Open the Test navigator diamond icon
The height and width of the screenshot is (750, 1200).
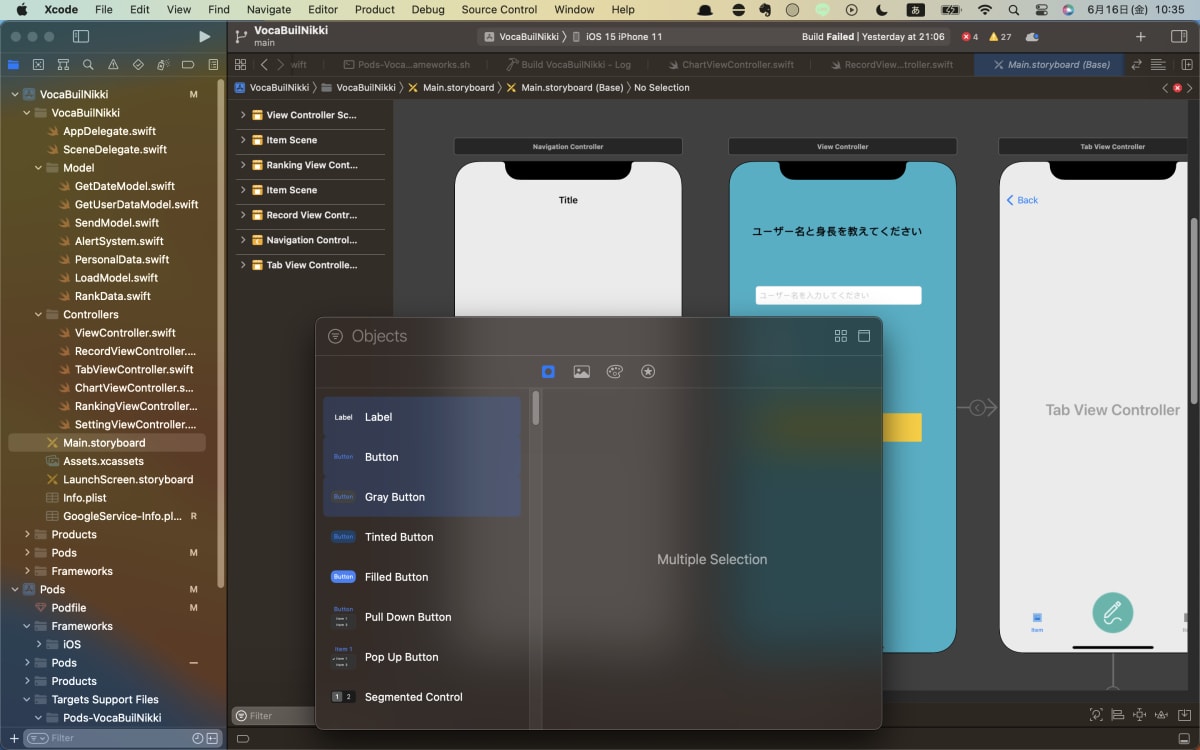tap(138, 64)
